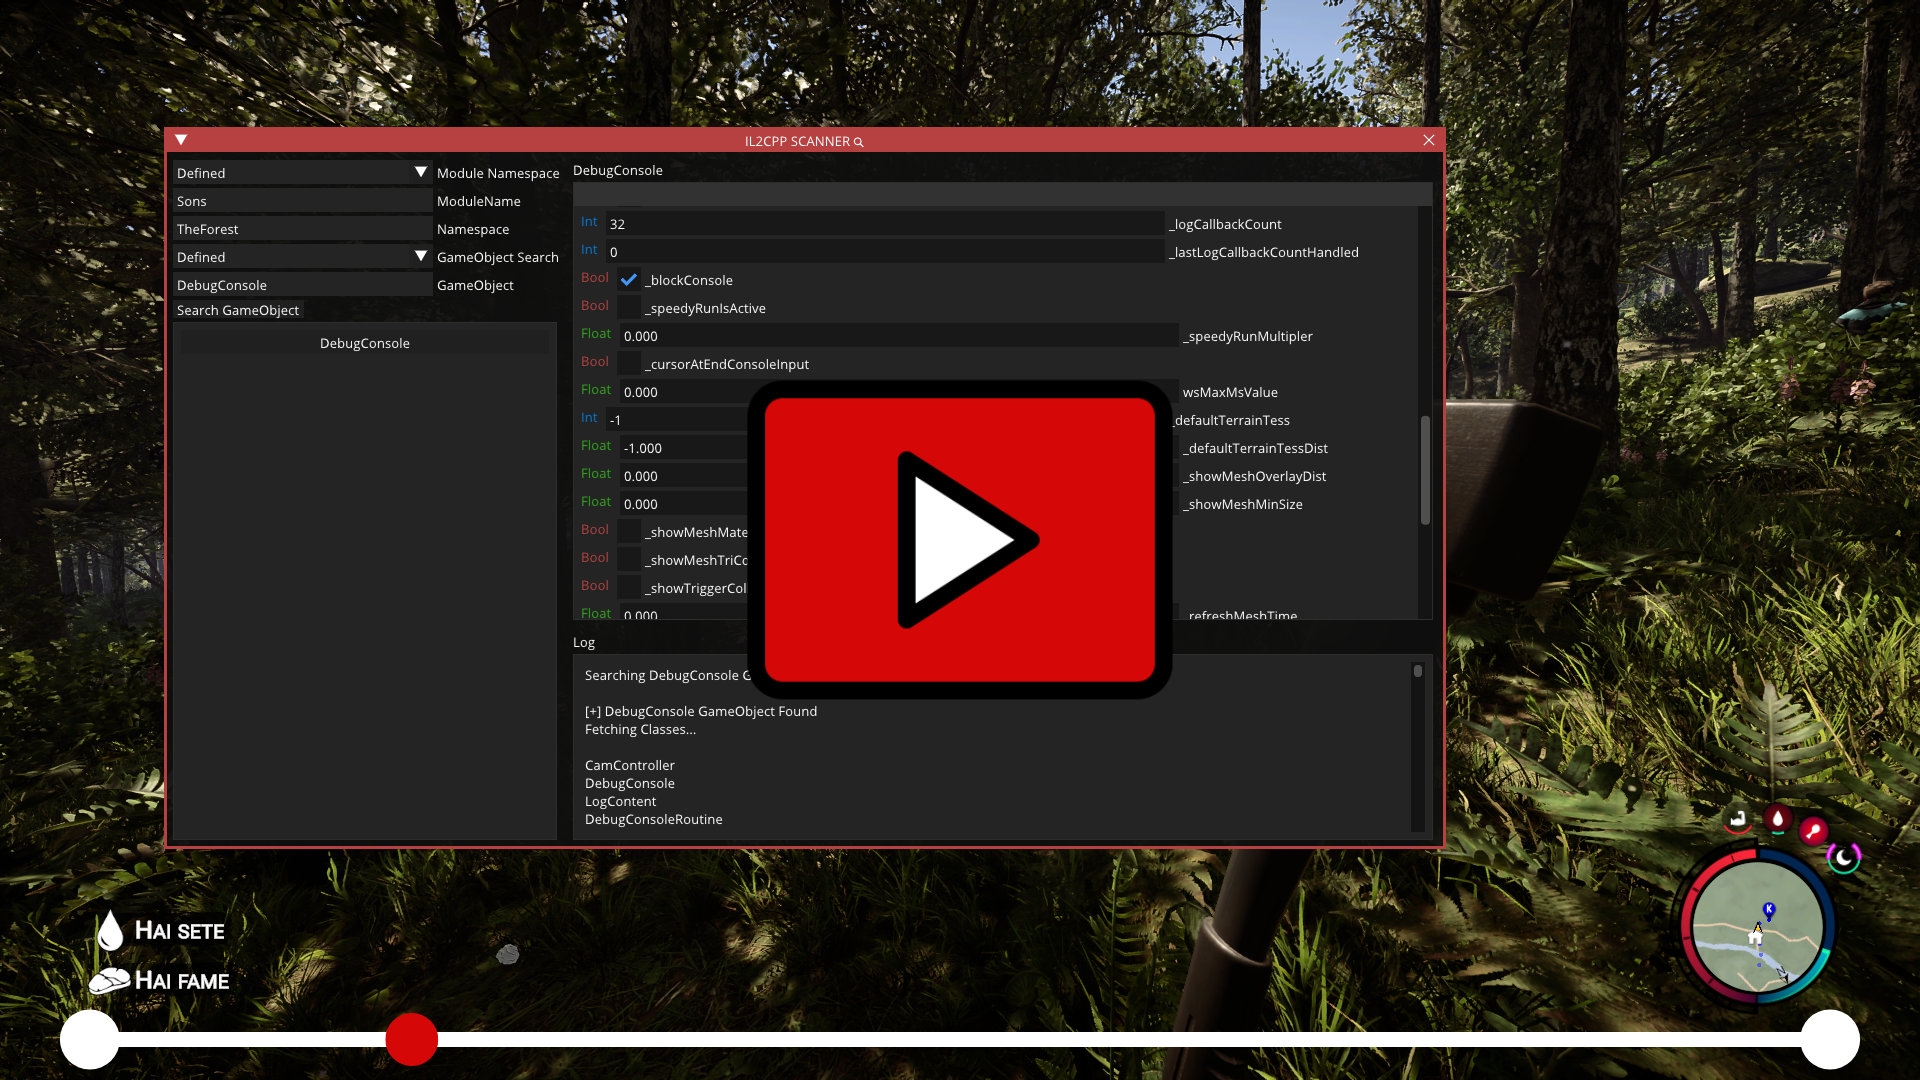Click the strength arm icon on HUD
The height and width of the screenshot is (1080, 1920).
tap(1738, 820)
